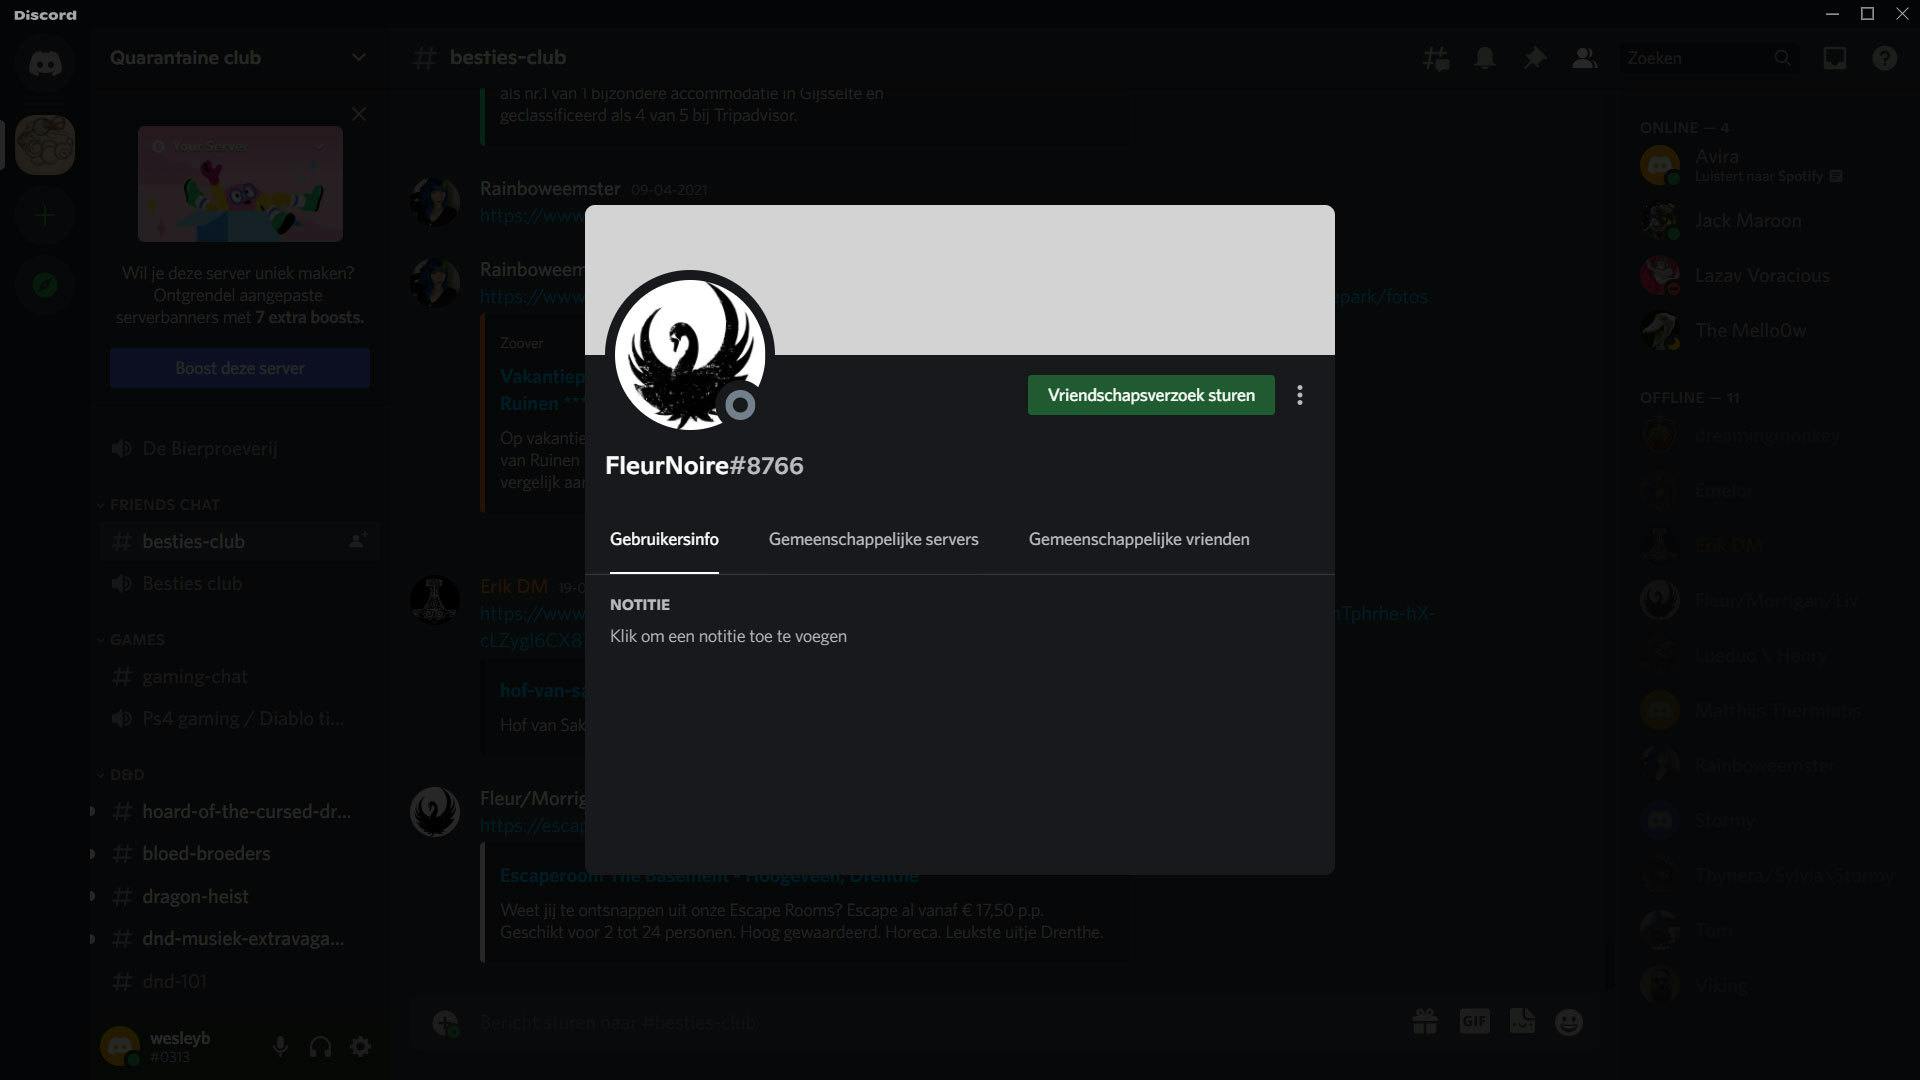
Task: Click the note field to add a notitie
Action: (728, 636)
